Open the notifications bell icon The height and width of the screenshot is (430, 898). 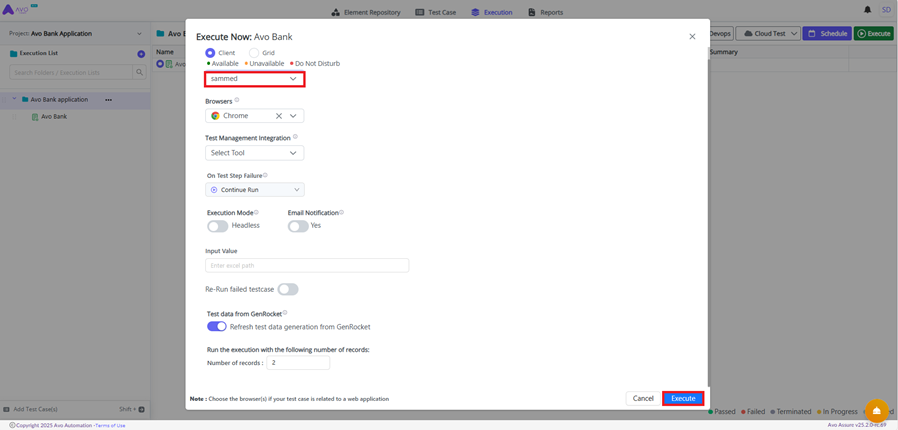(x=868, y=10)
